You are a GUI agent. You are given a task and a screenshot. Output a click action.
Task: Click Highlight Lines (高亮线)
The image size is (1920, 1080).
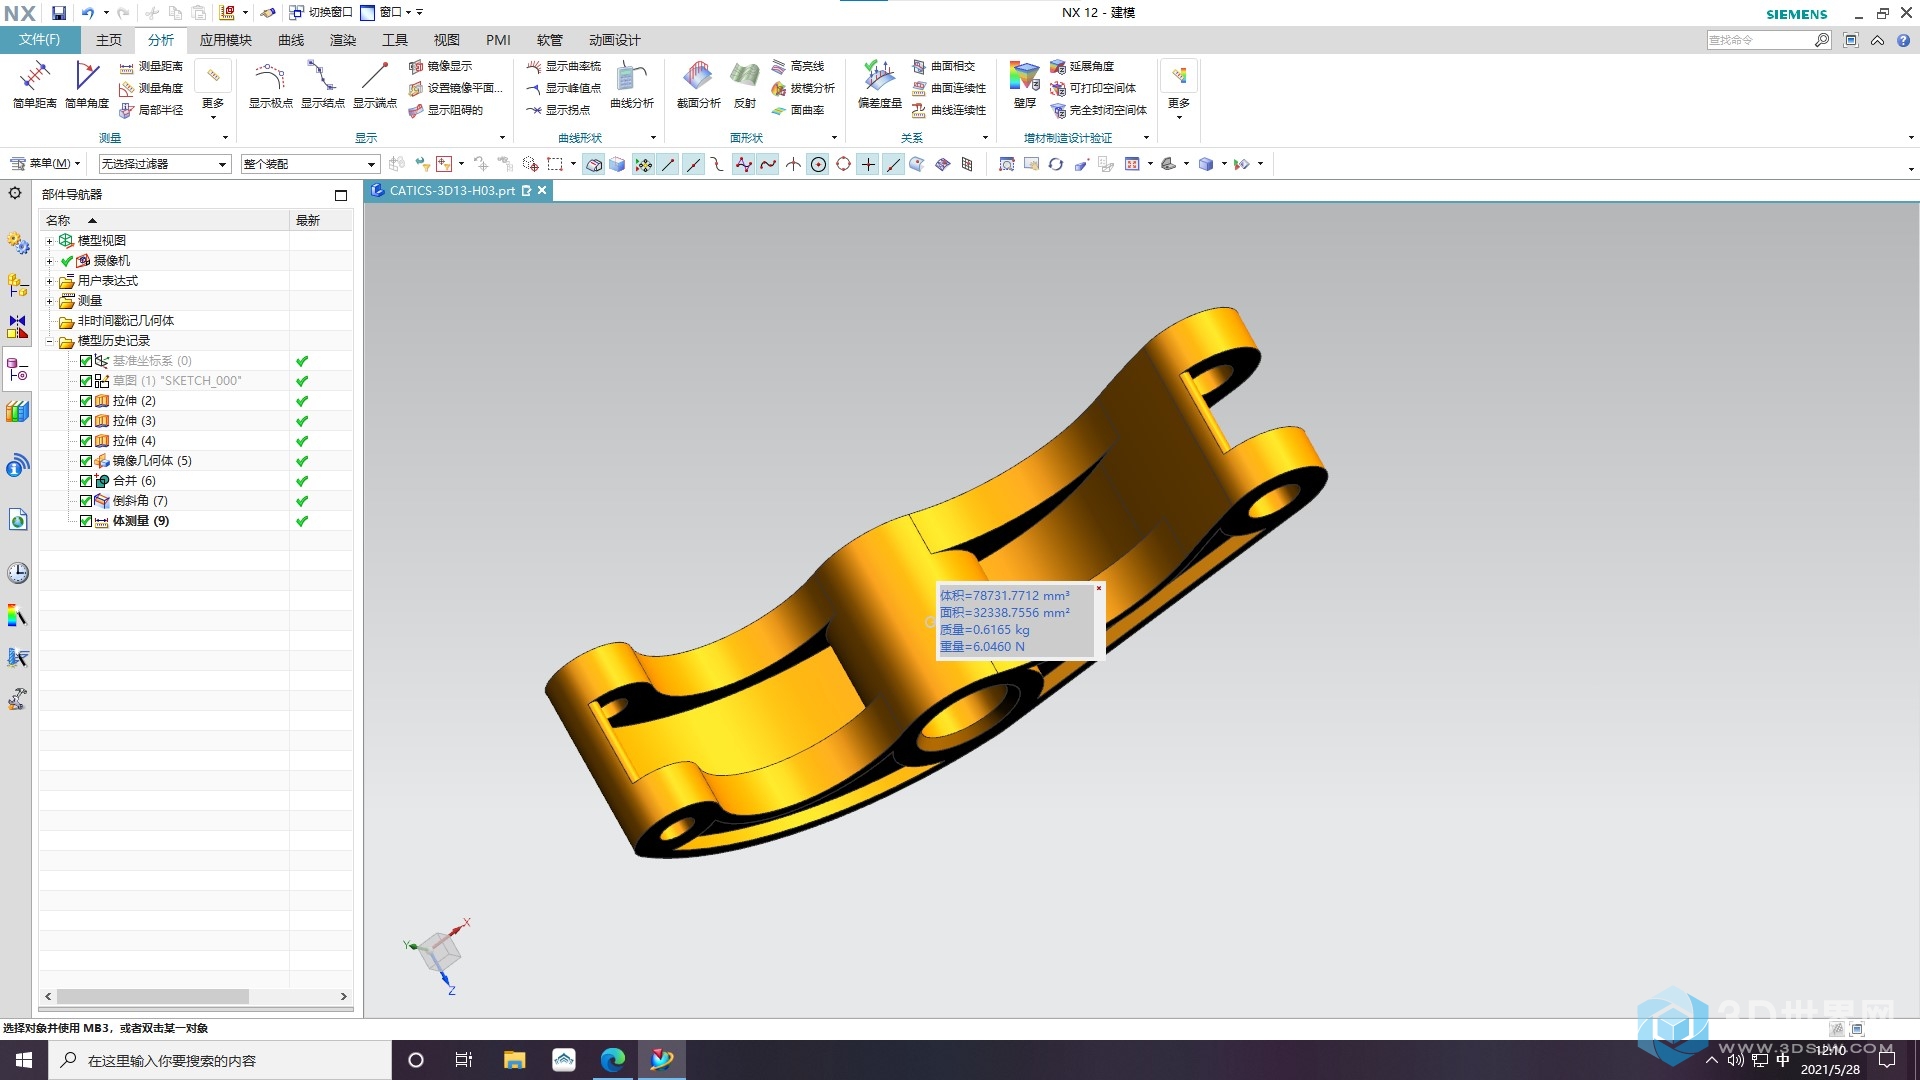pyautogui.click(x=798, y=66)
